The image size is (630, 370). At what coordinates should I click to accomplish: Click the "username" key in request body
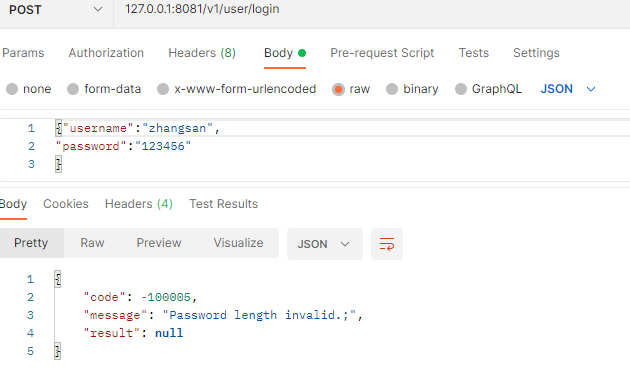click(98, 129)
